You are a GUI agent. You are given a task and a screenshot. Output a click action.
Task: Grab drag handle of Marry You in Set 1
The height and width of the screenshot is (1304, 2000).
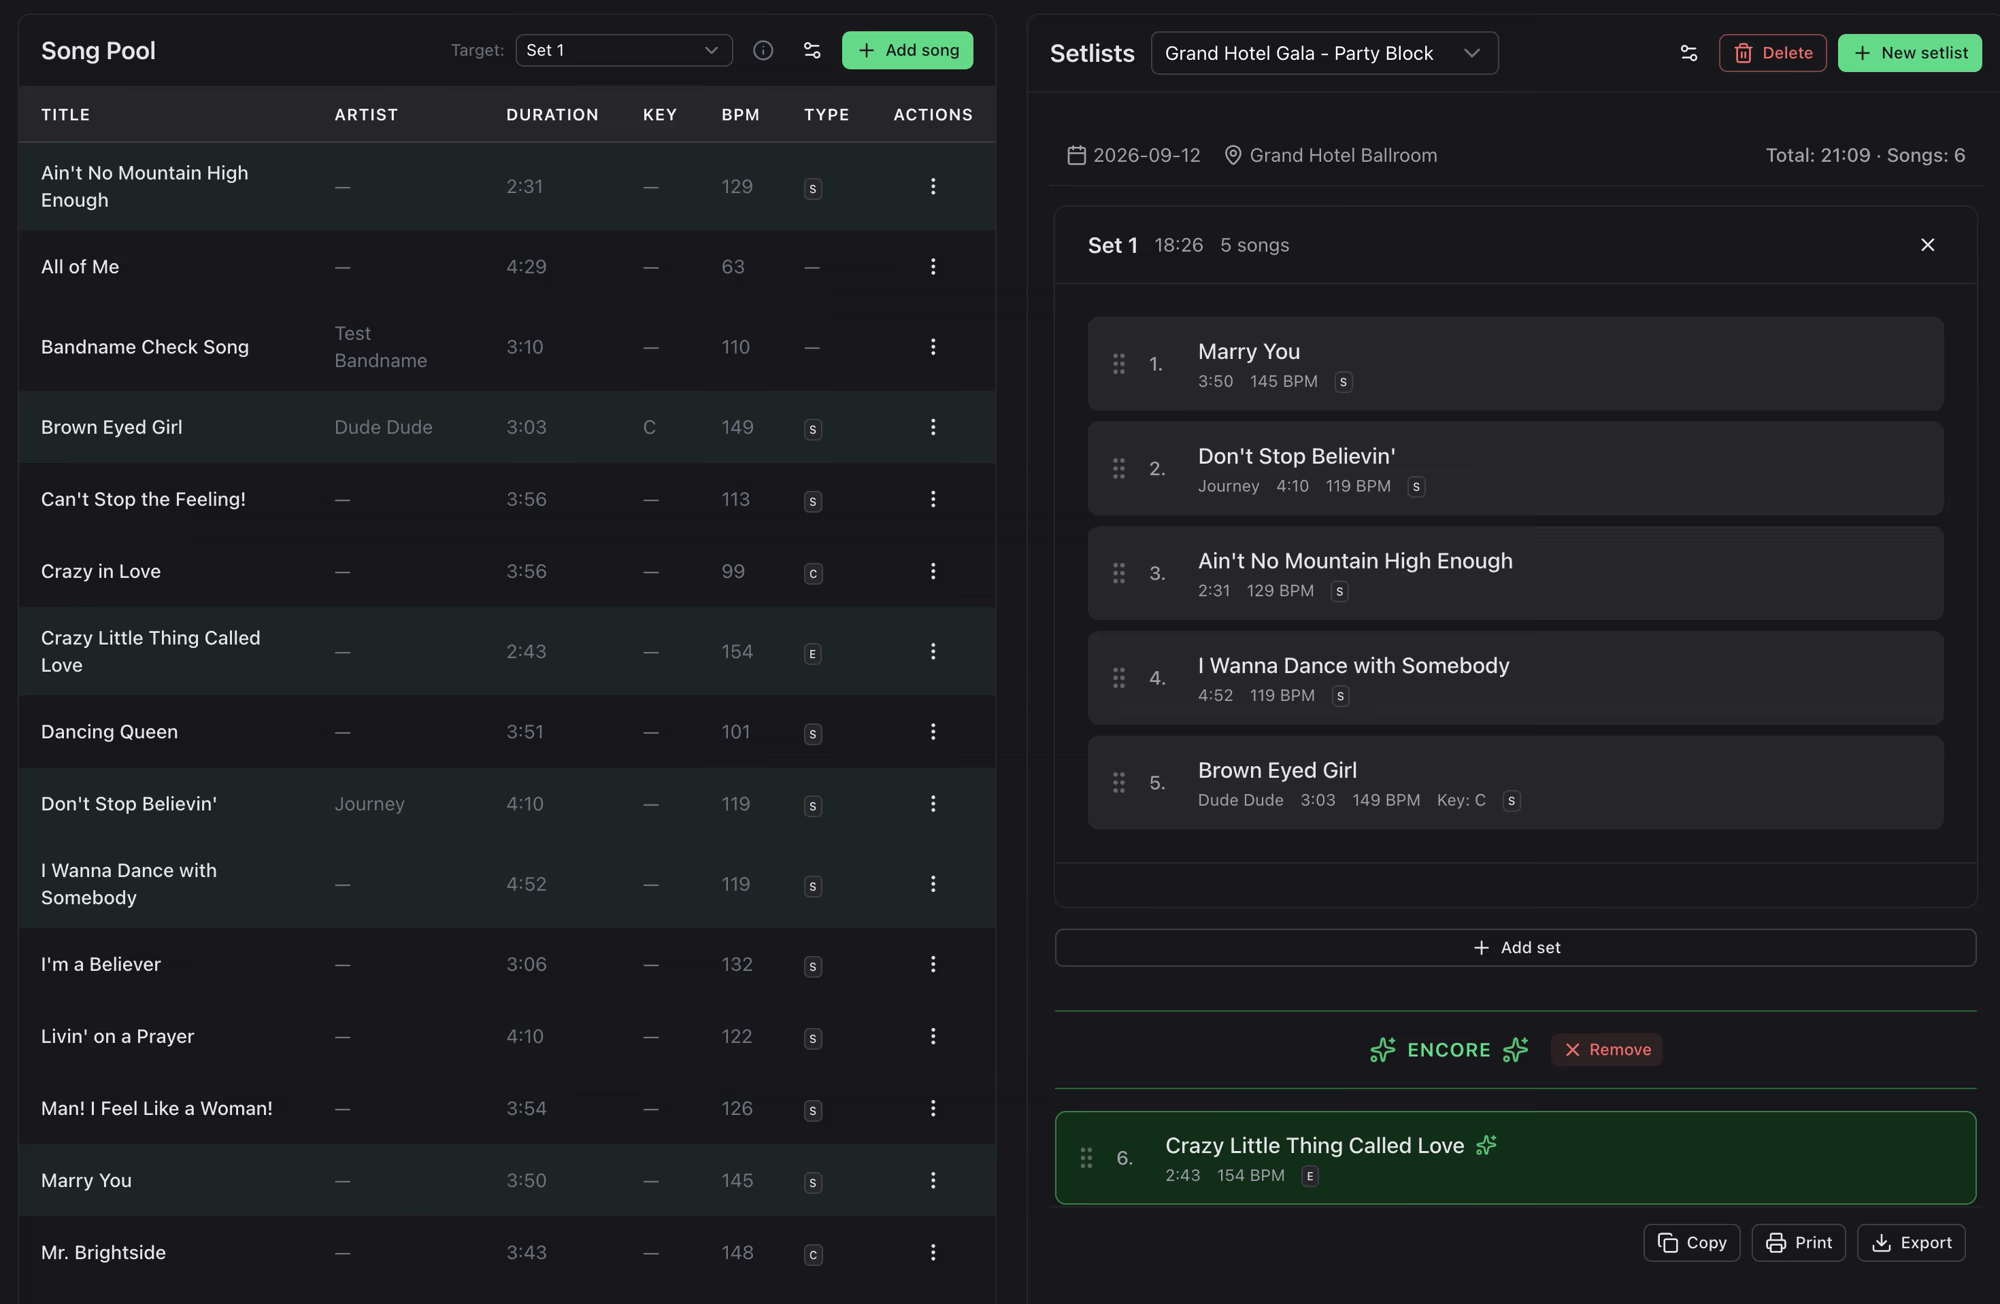click(1119, 364)
